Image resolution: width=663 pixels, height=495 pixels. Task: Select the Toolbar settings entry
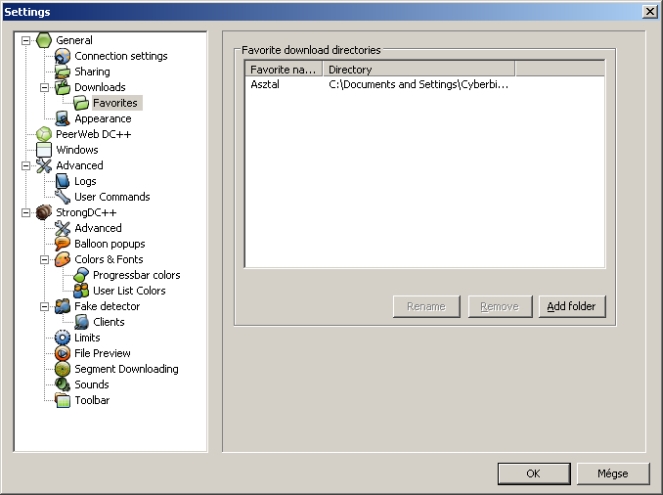[x=92, y=400]
